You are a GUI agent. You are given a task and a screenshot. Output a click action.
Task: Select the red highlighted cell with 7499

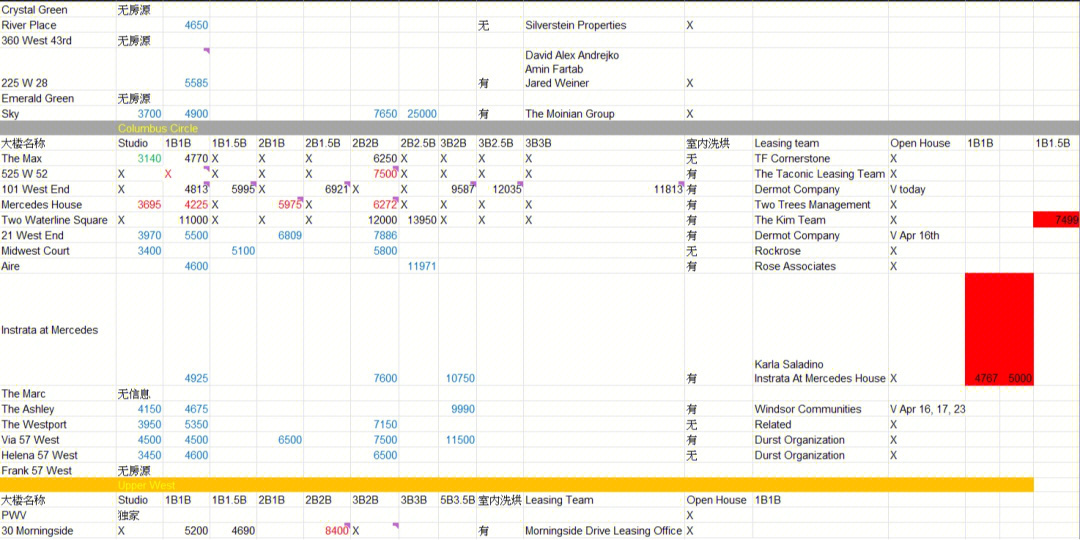[x=1057, y=220]
